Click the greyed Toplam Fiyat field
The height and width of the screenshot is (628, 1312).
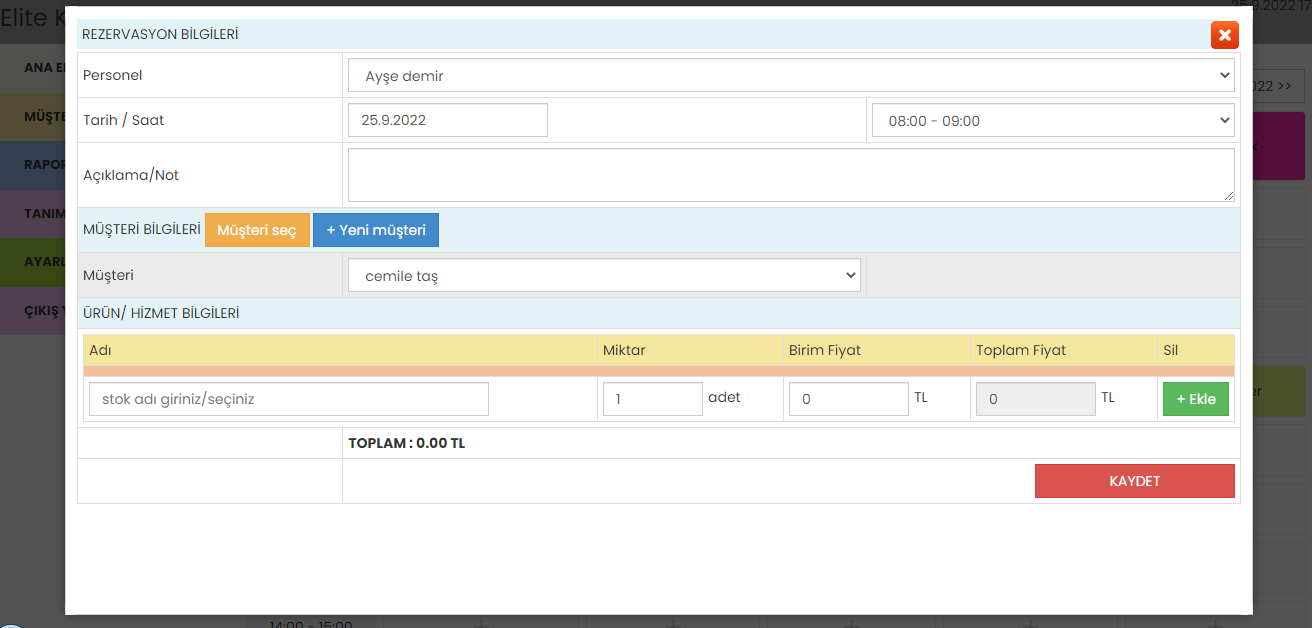click(1035, 399)
